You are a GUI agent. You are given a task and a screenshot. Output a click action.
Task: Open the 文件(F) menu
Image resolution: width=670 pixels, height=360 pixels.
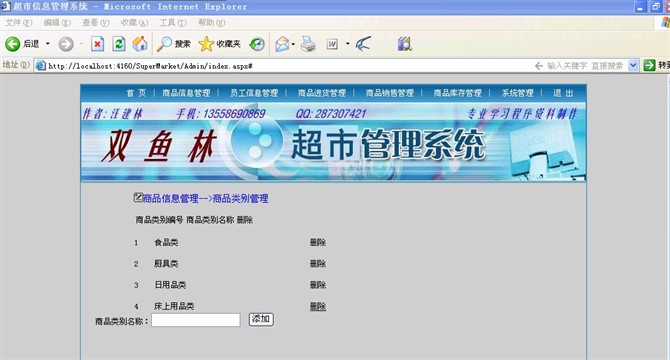[18, 22]
